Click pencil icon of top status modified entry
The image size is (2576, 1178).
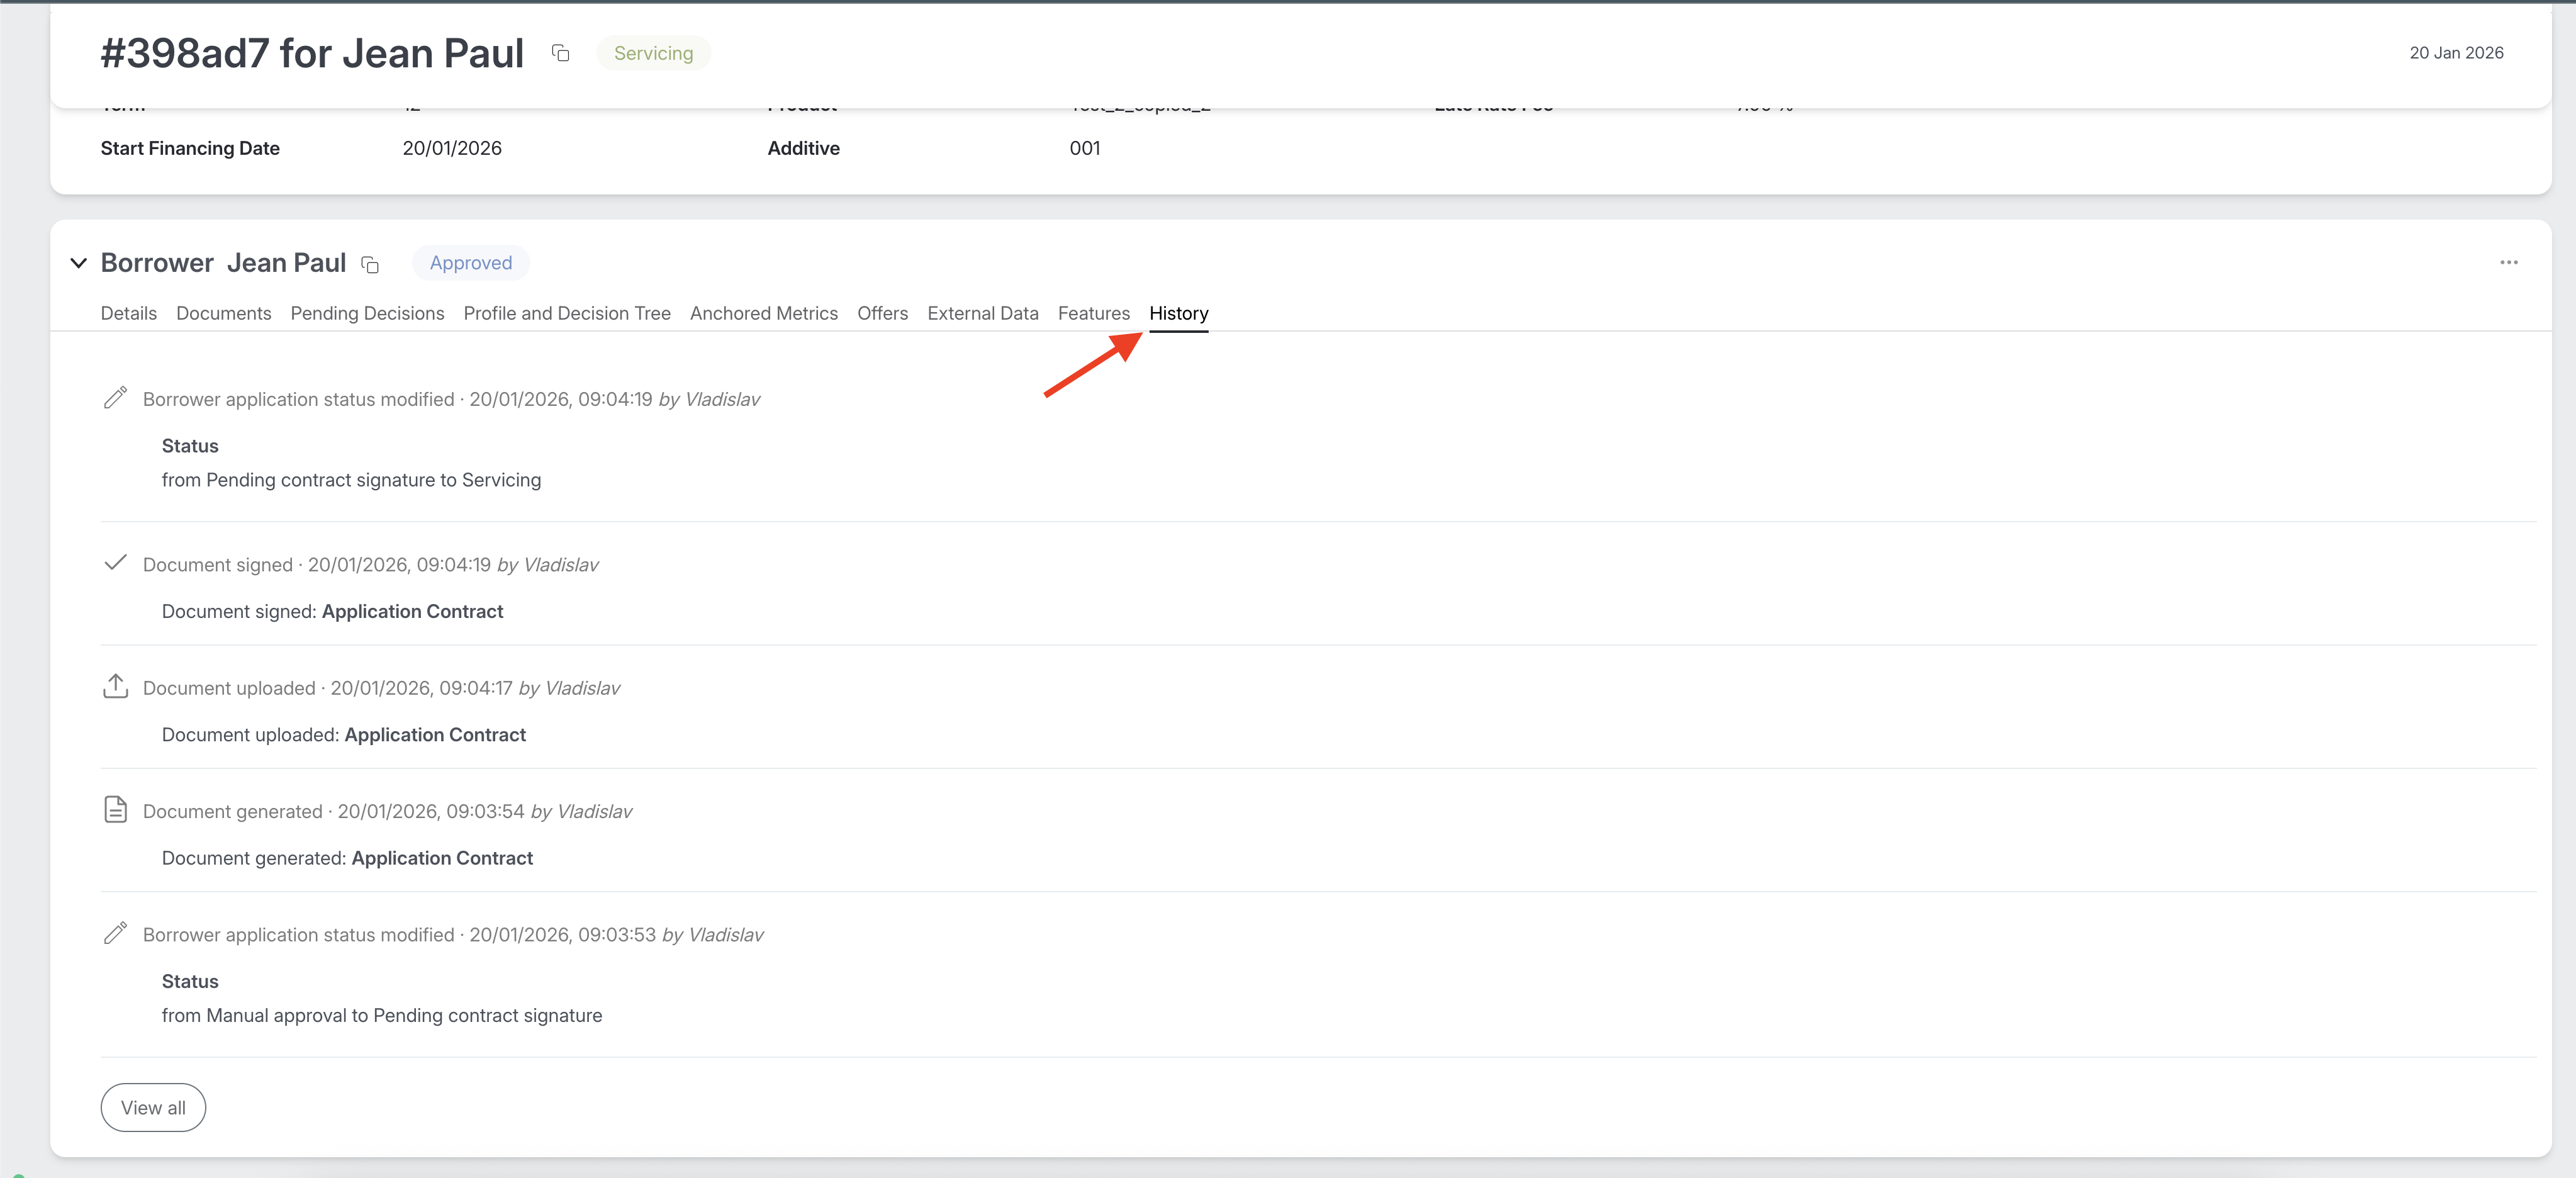tap(115, 398)
